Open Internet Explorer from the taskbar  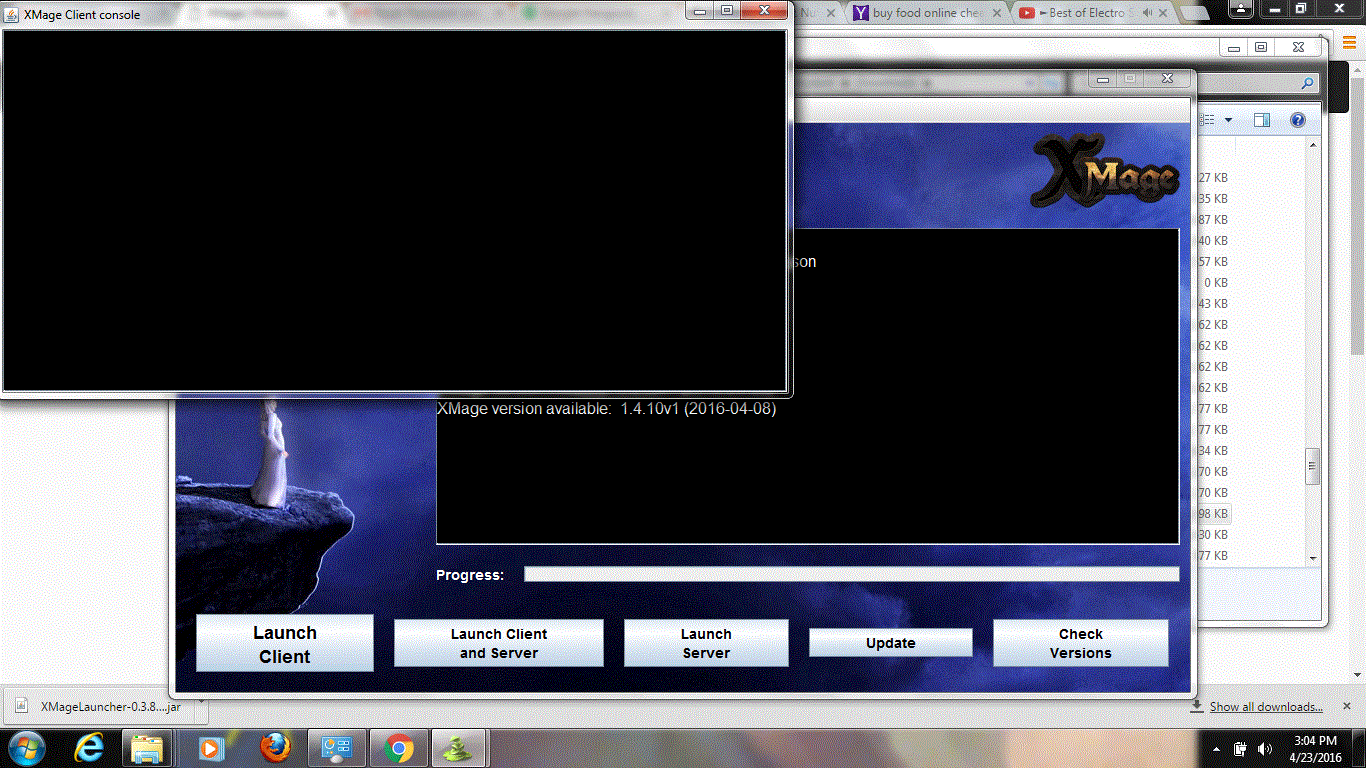[90, 748]
